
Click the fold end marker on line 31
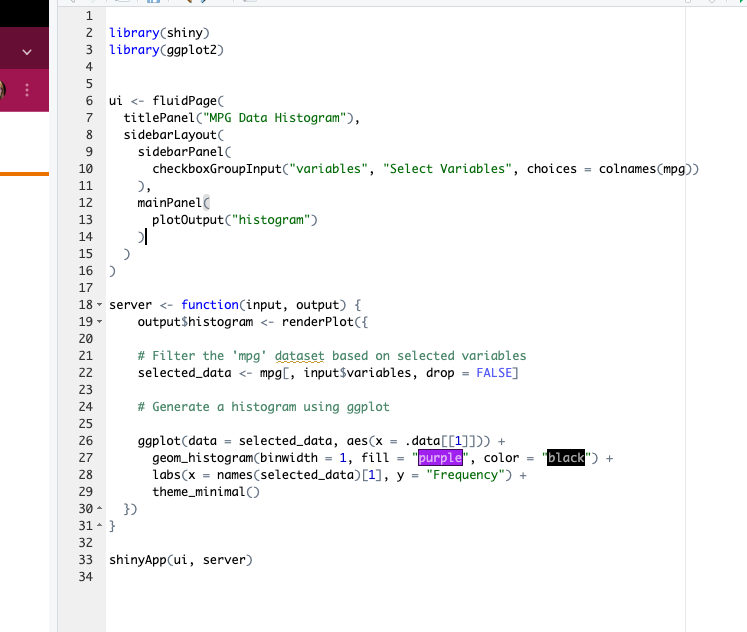[99, 525]
